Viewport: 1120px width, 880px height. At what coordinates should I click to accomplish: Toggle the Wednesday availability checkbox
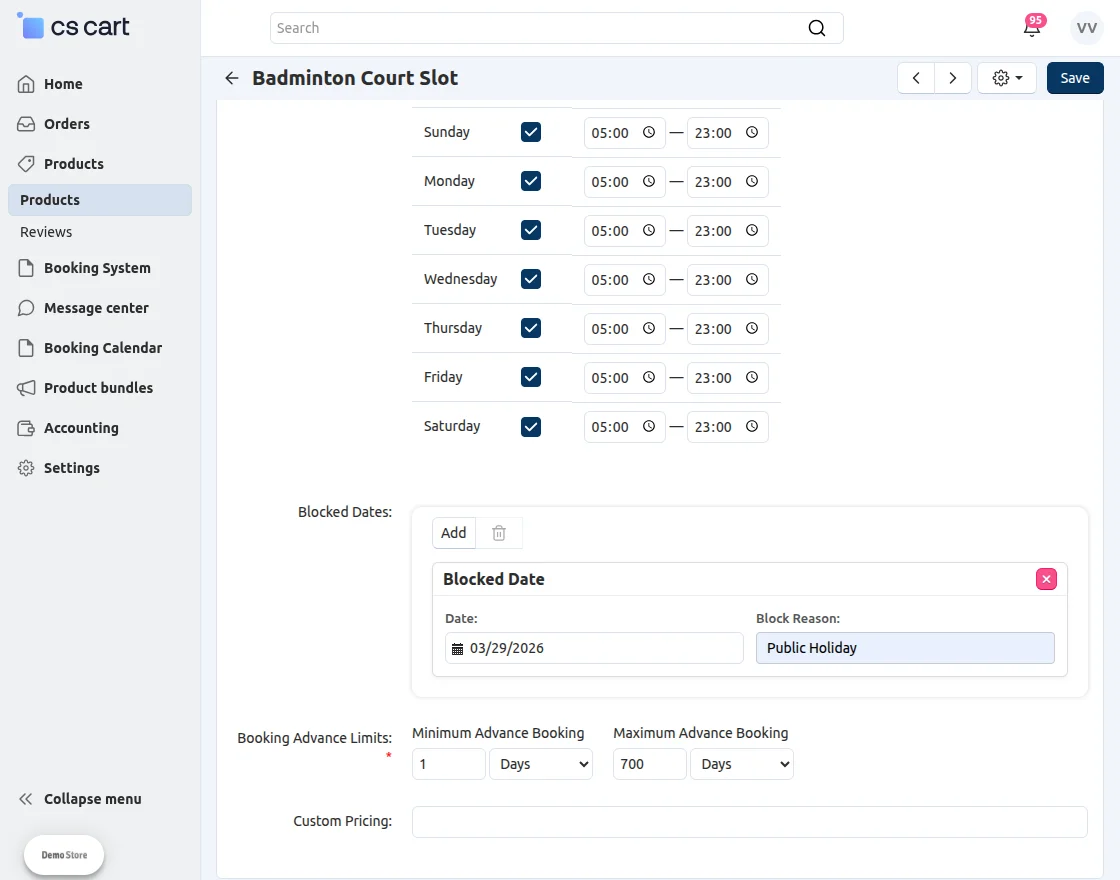531,279
